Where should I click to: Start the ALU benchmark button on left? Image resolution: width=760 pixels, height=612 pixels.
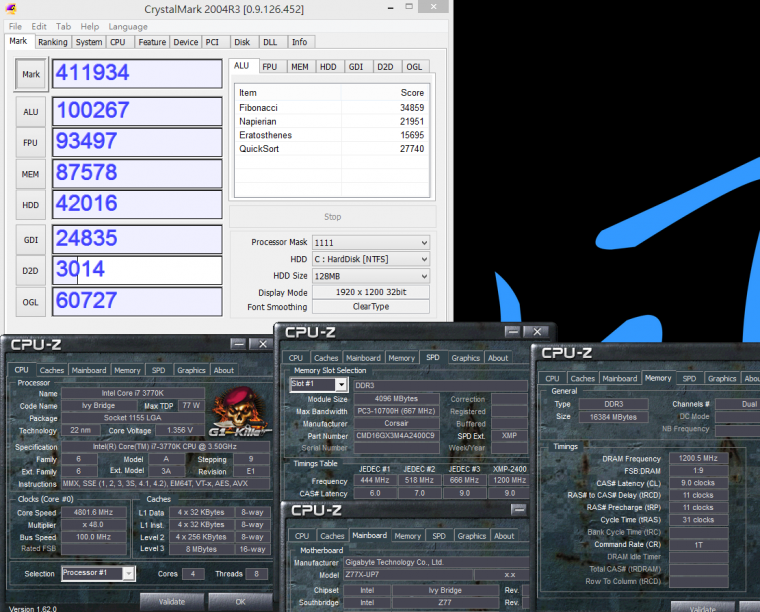(x=31, y=112)
